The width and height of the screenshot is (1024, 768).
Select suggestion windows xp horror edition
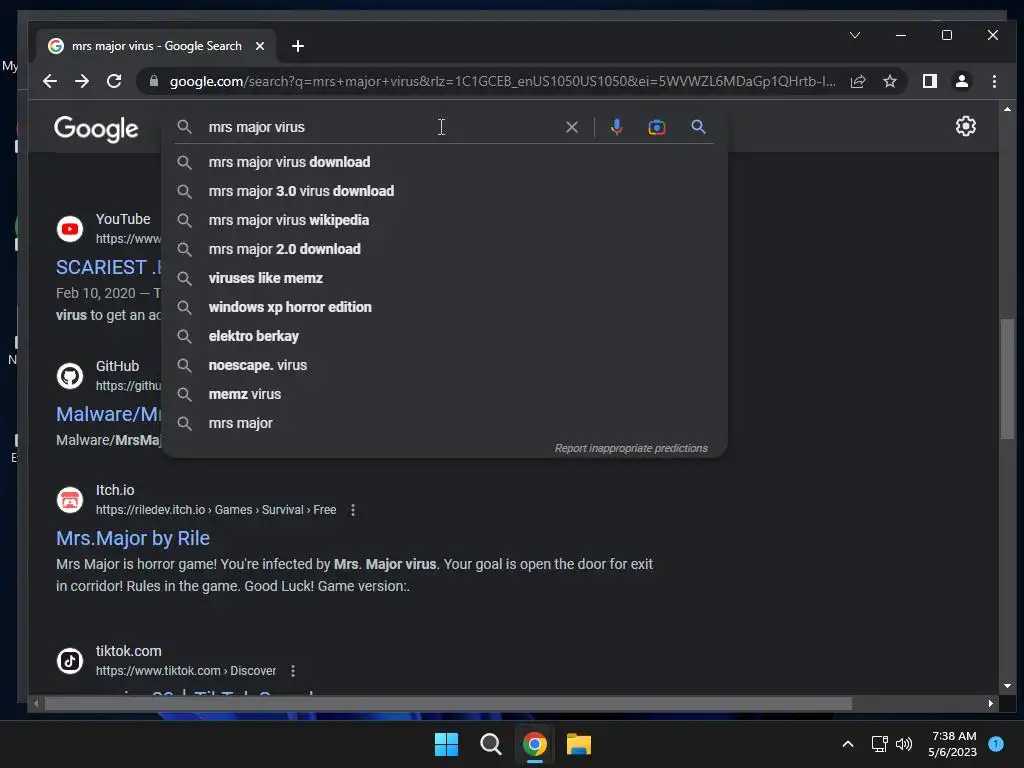[444, 307]
